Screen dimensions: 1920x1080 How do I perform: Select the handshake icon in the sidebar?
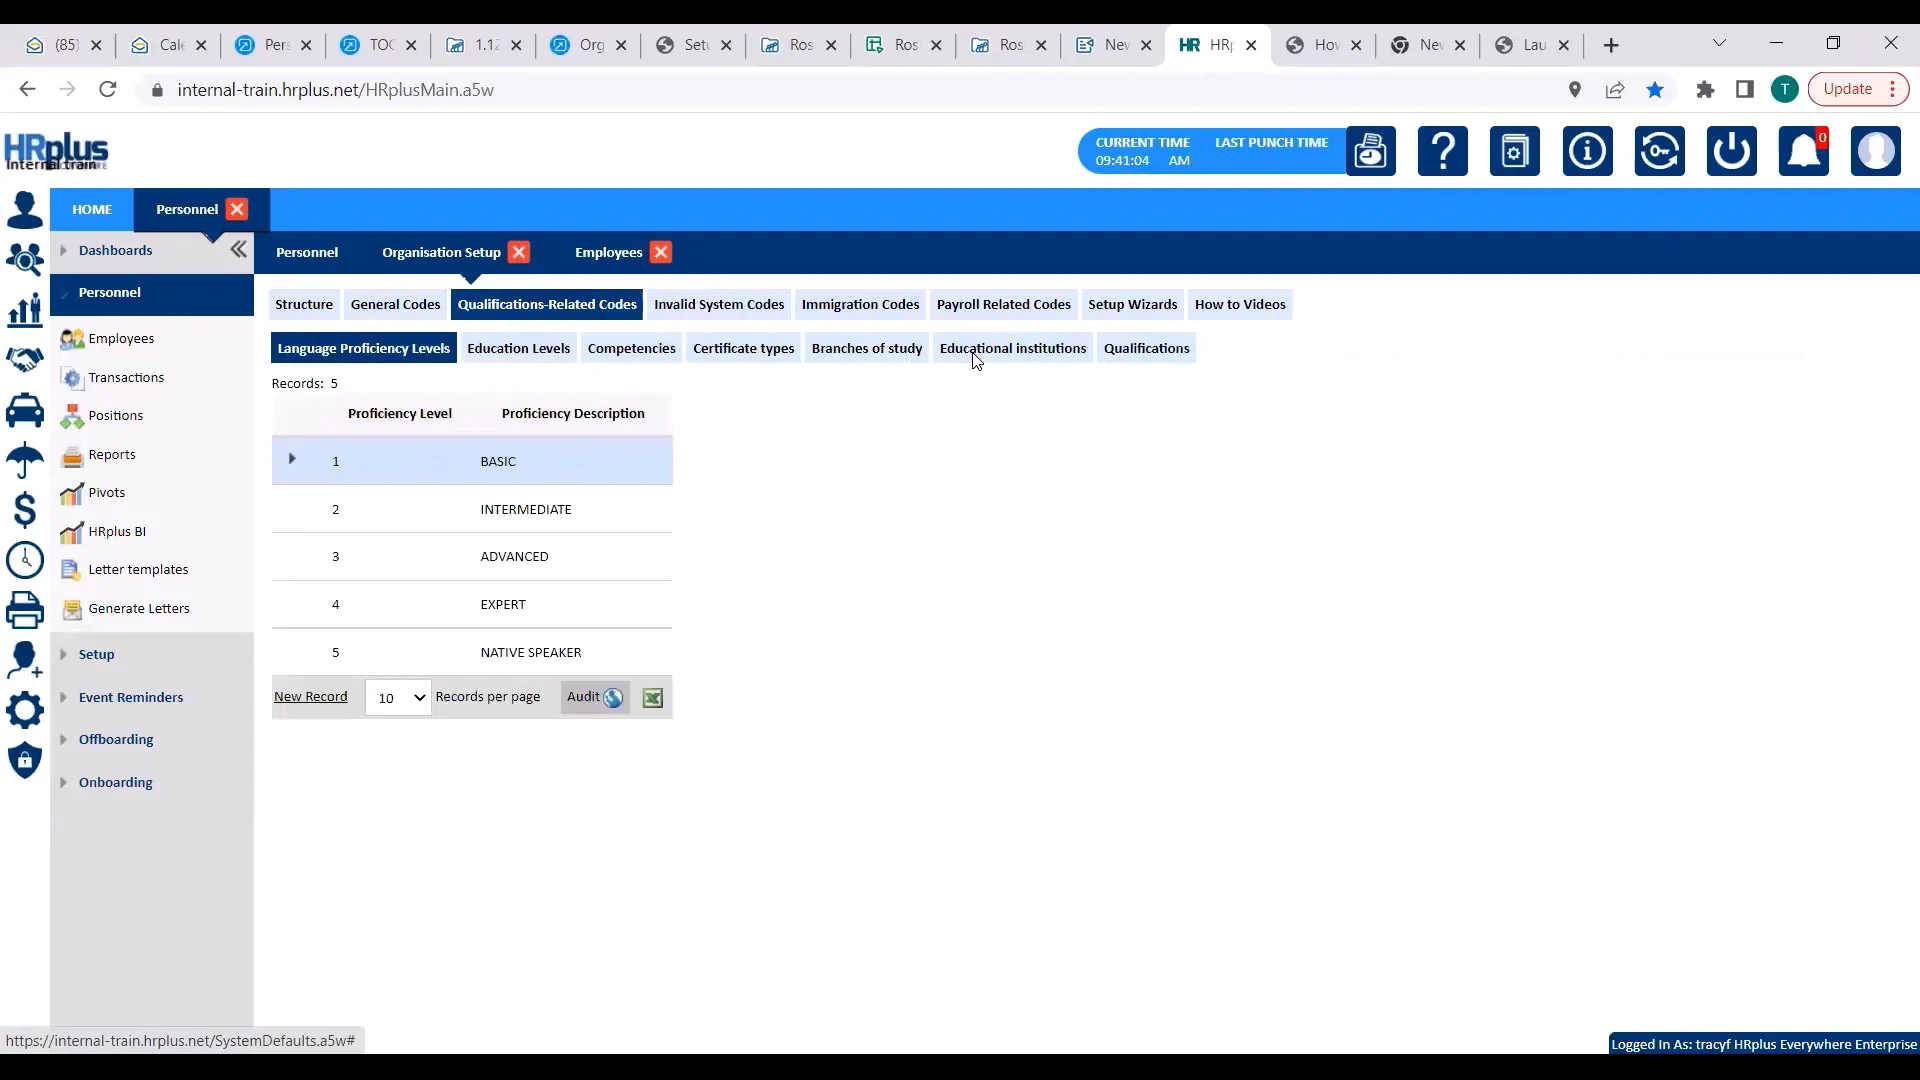[x=25, y=360]
